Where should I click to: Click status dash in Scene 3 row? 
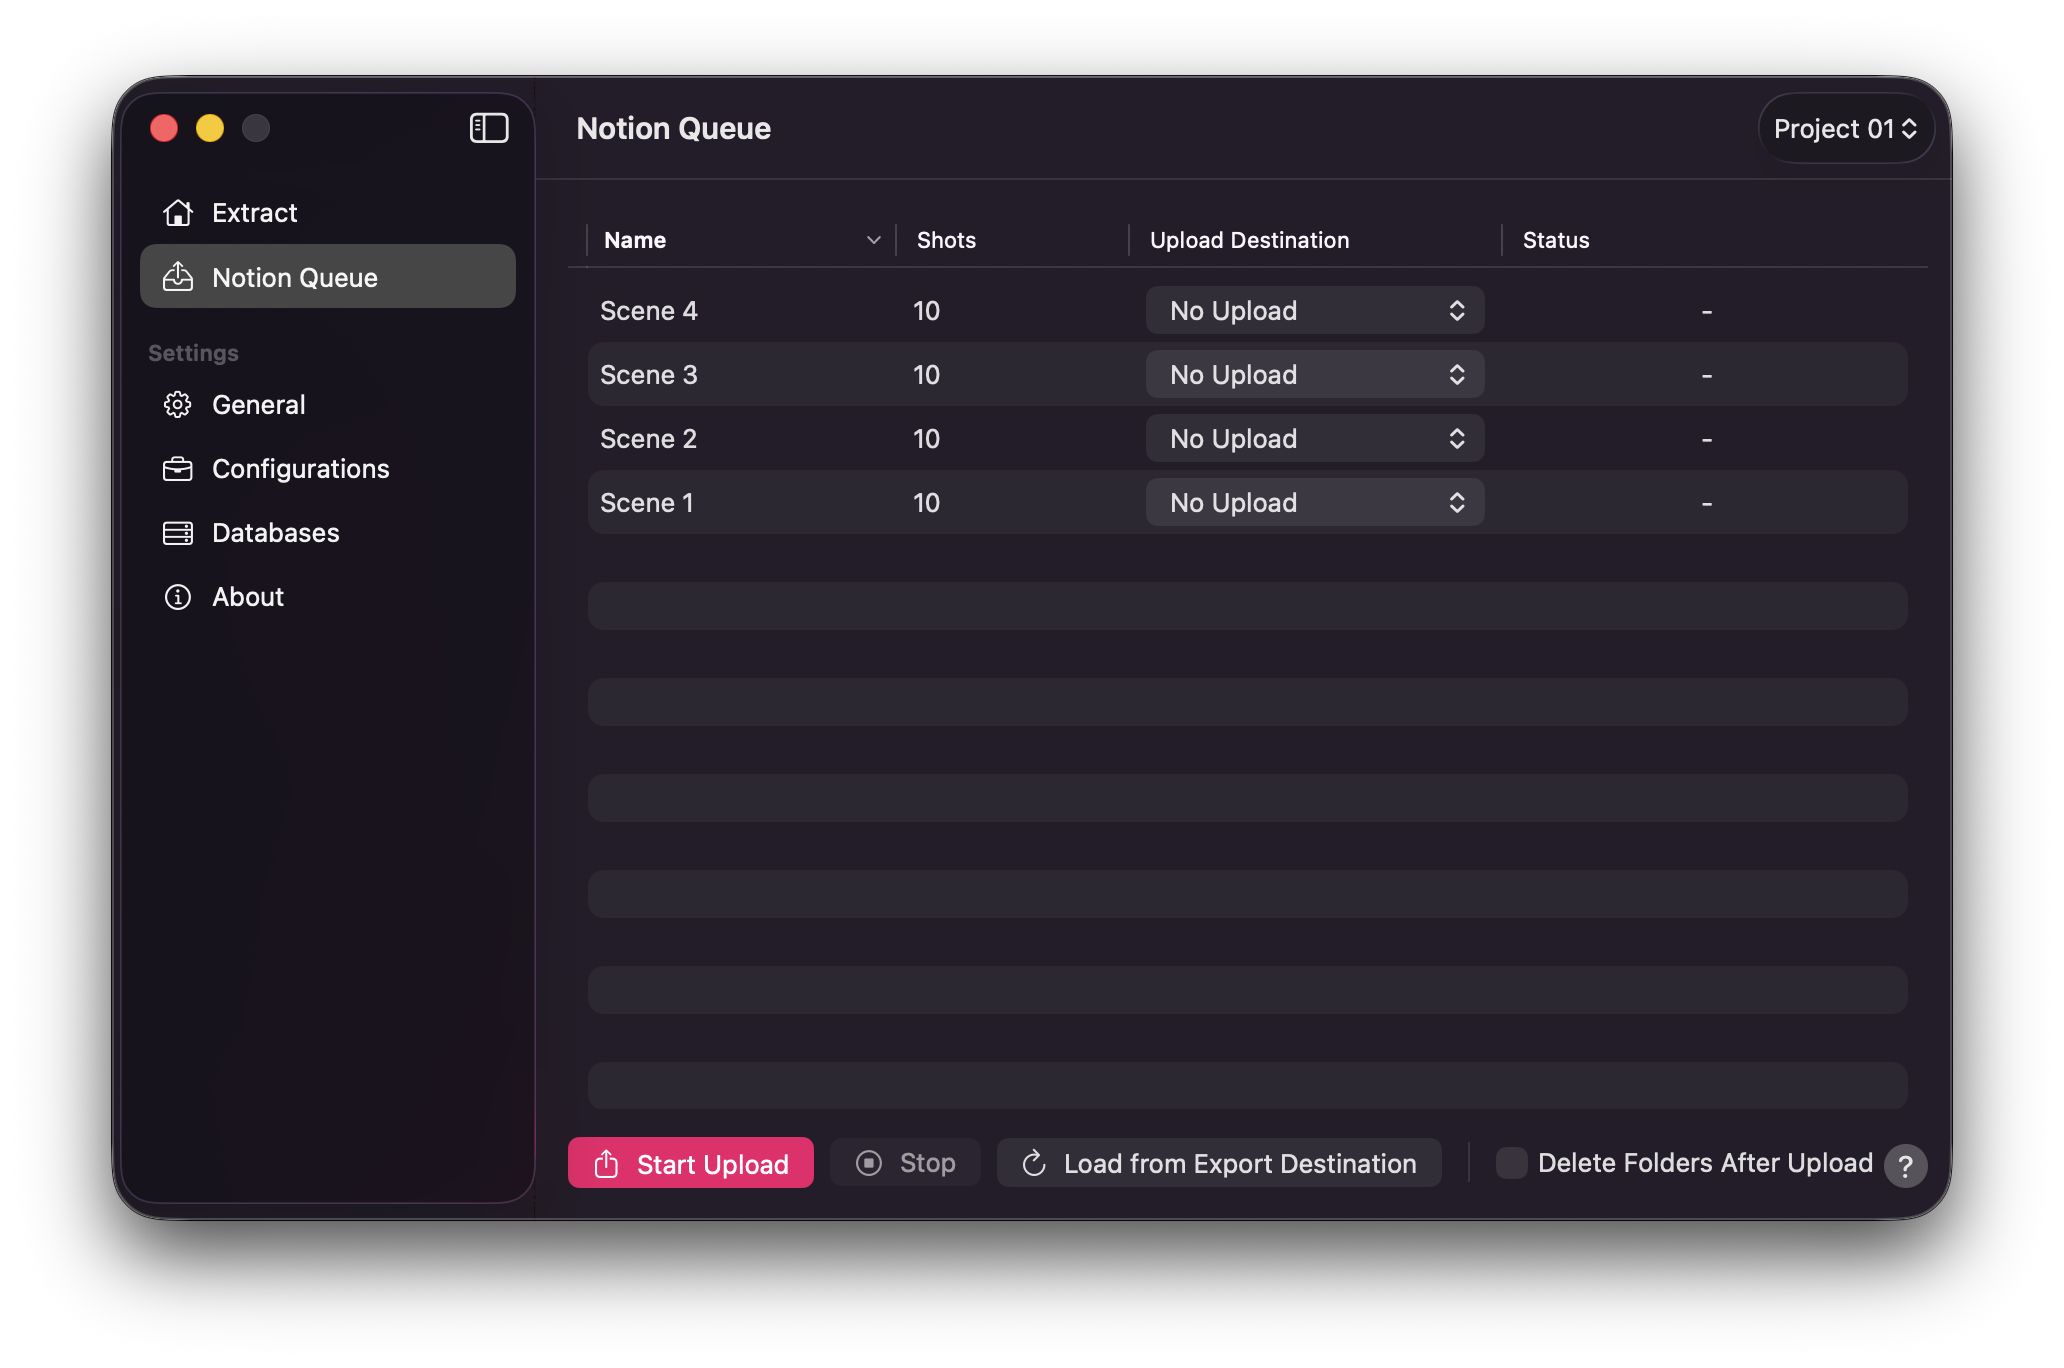pyautogui.click(x=1707, y=376)
